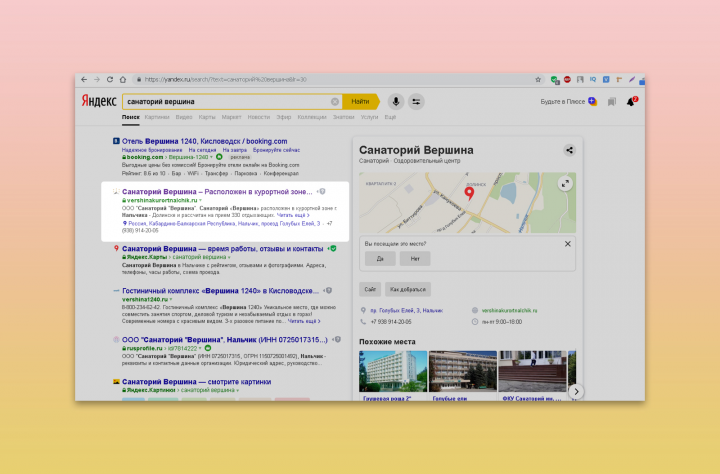Expand 'Читать ещё' in the Санаторий Вершина snippet
Screen dimensions: 720x474
(293, 215)
